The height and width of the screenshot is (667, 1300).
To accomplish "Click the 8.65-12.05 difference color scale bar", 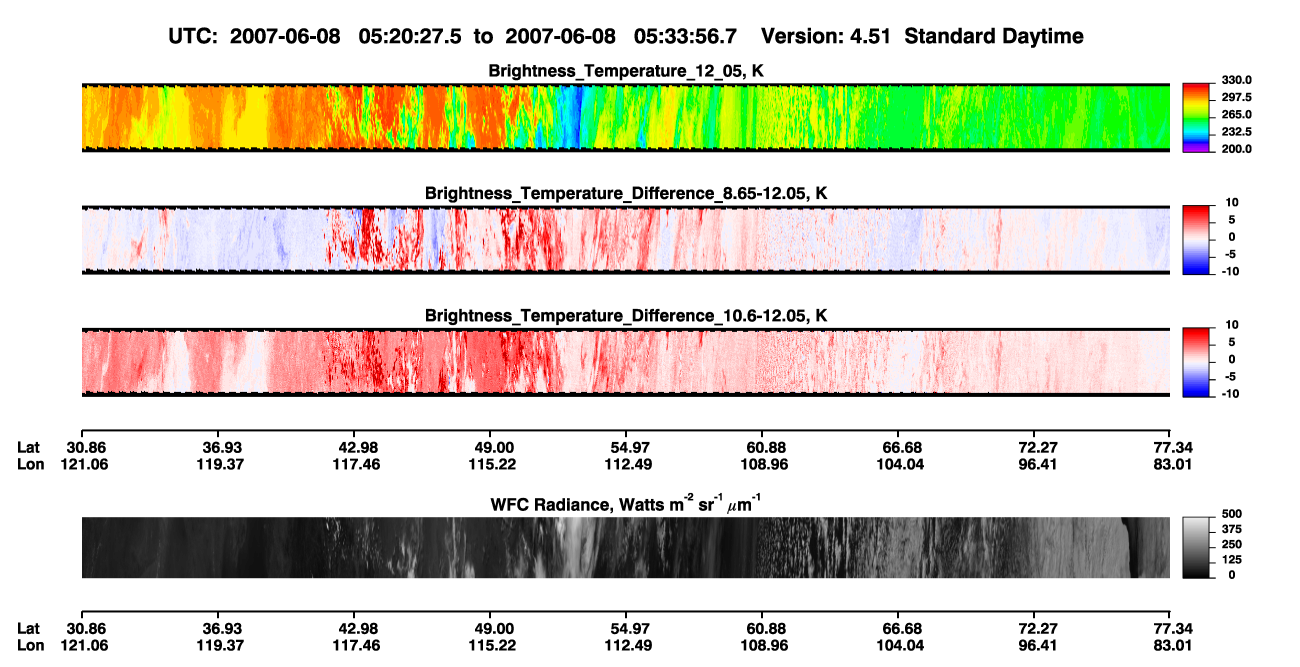I will (1196, 238).
